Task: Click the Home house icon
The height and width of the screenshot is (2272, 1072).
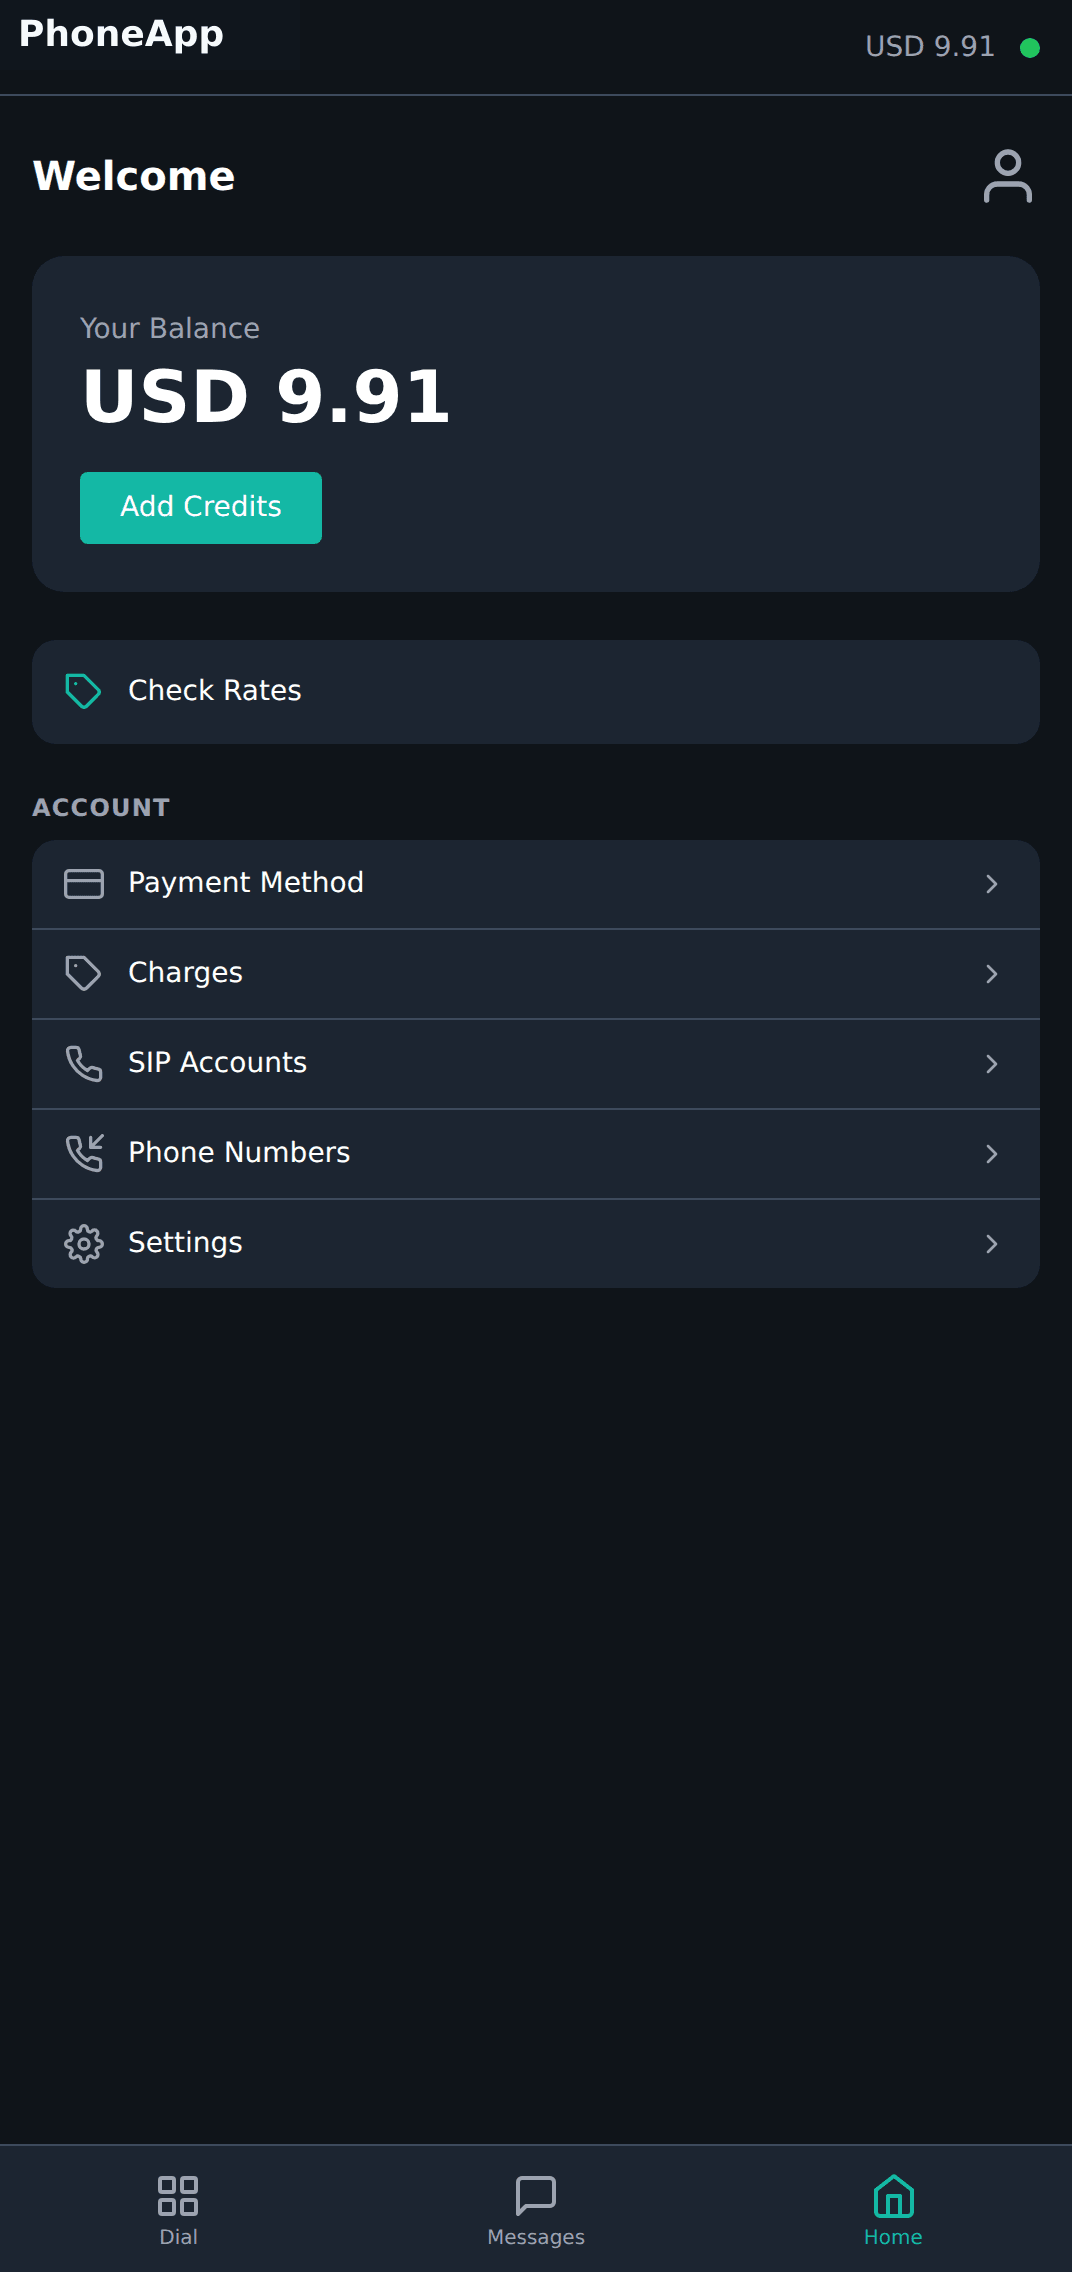Action: (x=893, y=2195)
